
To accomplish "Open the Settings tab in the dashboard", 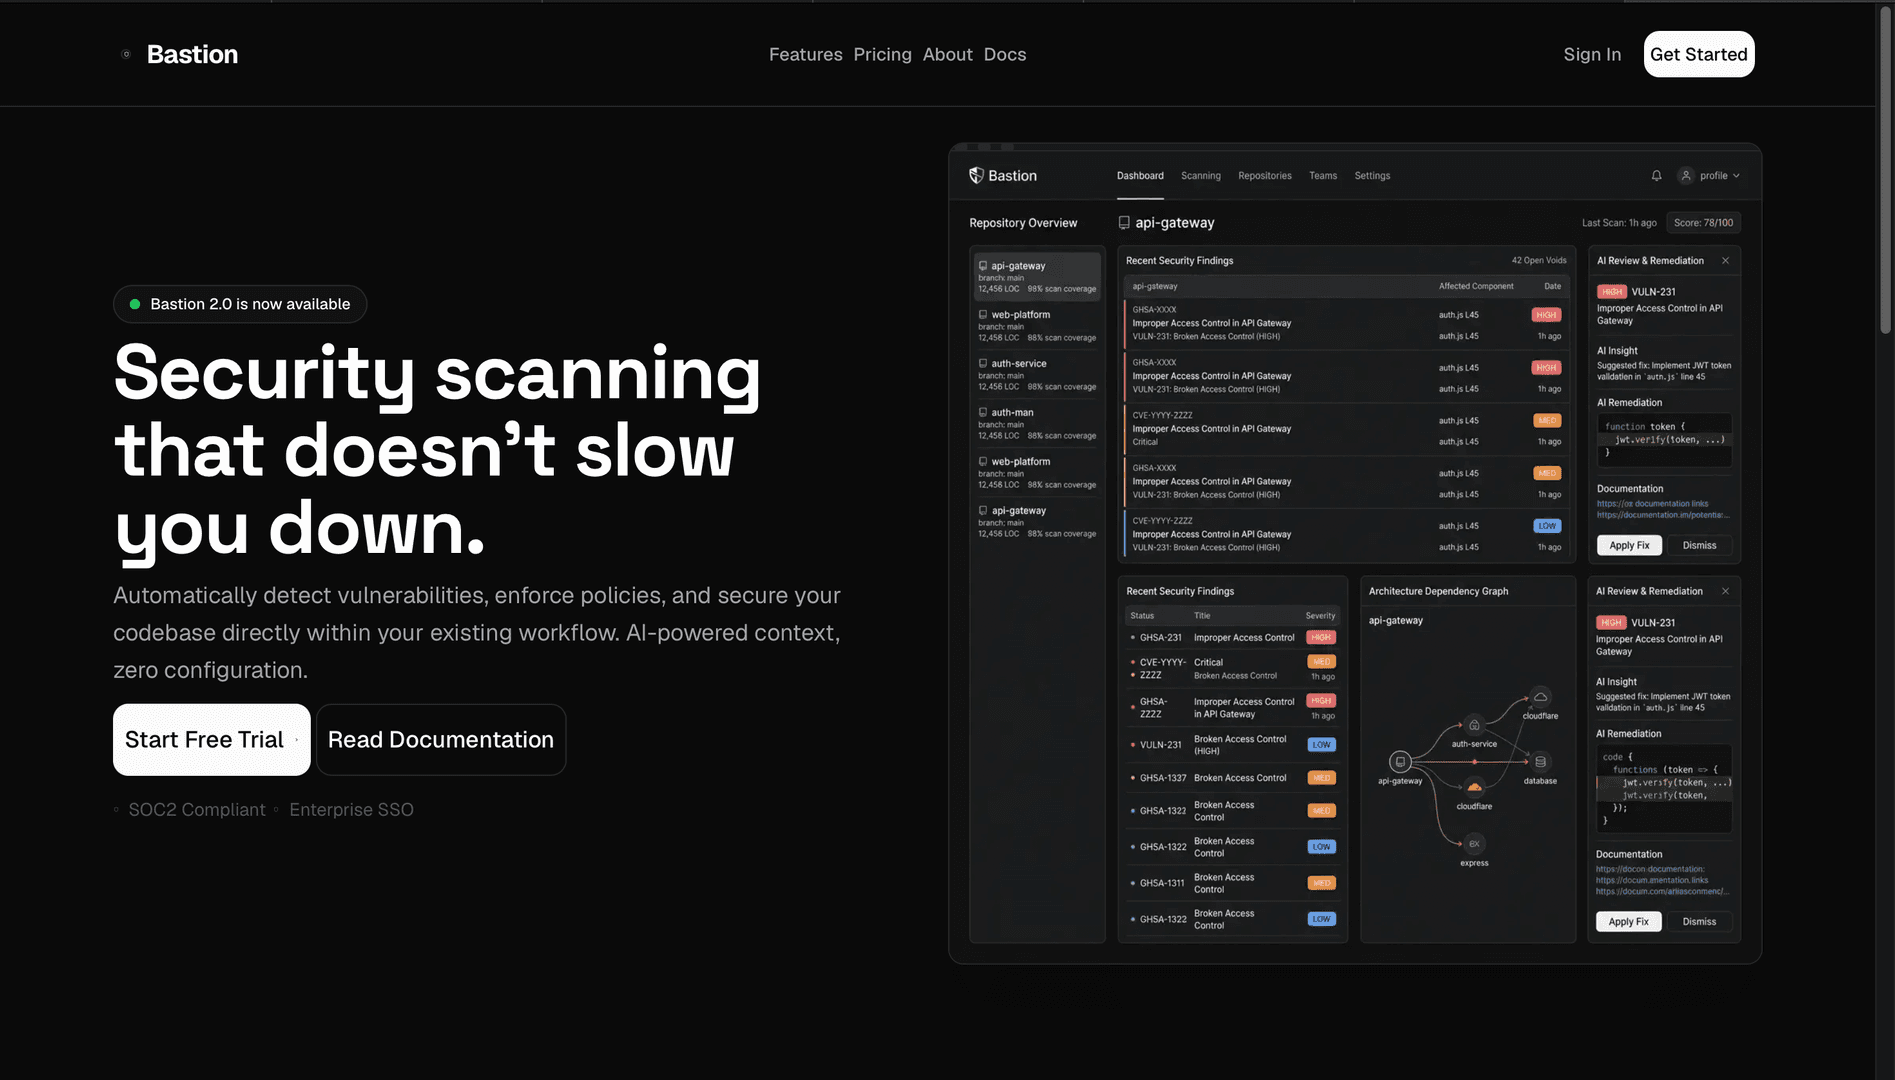I will [x=1372, y=176].
